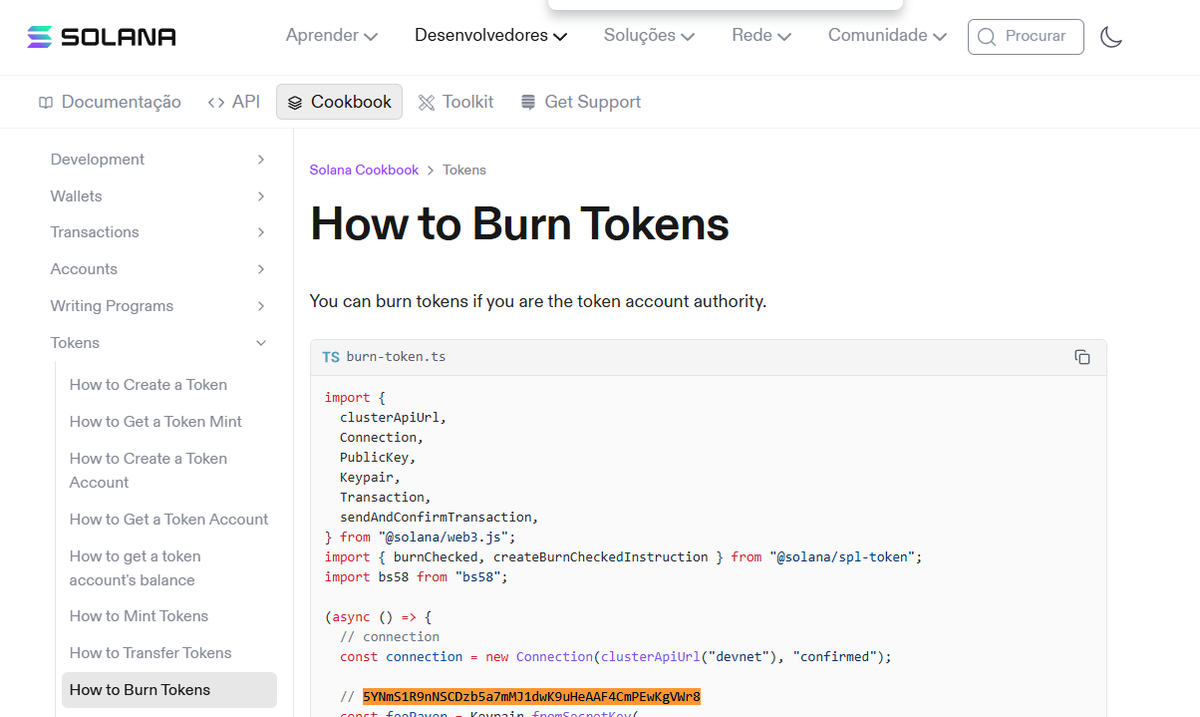
Task: Open the Desenvolvedores dropdown menu
Action: click(491, 36)
